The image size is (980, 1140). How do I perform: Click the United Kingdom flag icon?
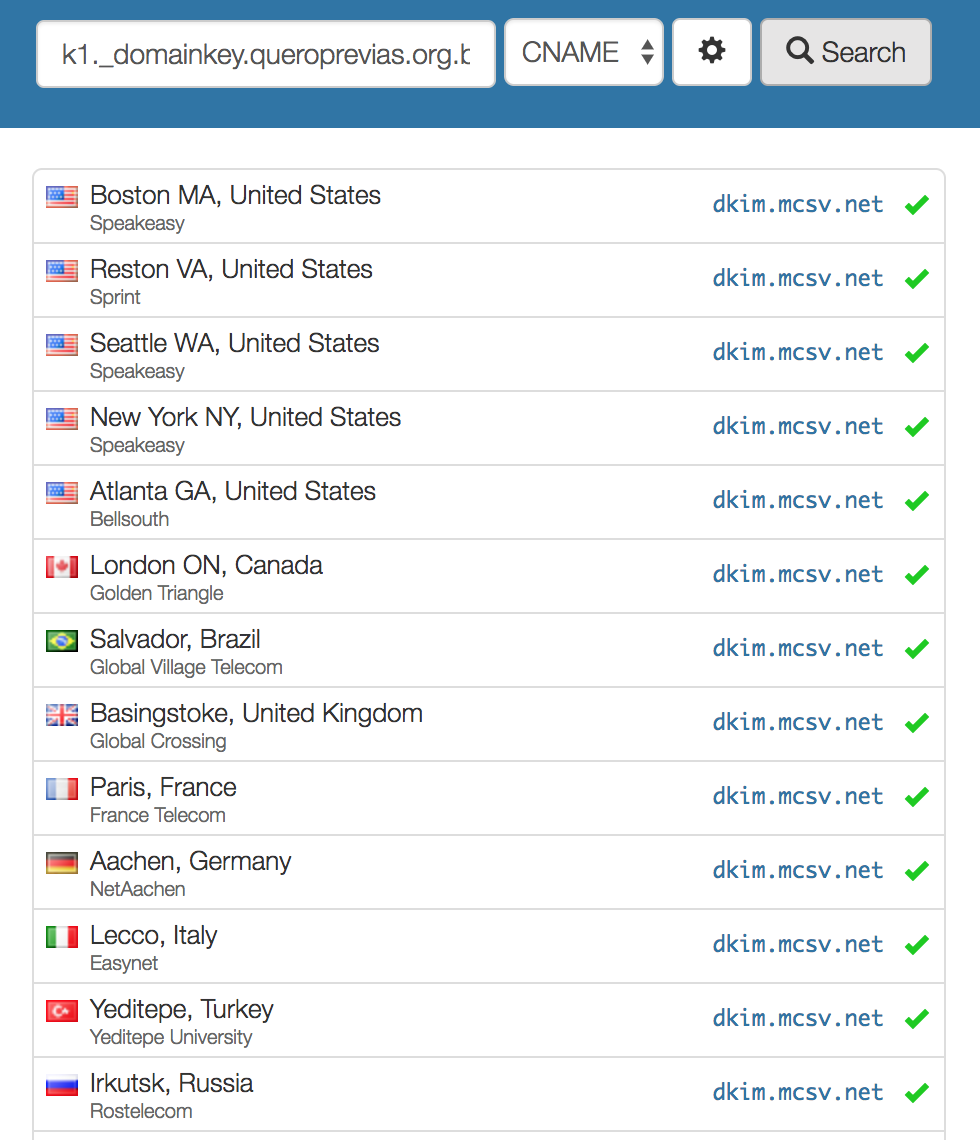click(x=62, y=715)
